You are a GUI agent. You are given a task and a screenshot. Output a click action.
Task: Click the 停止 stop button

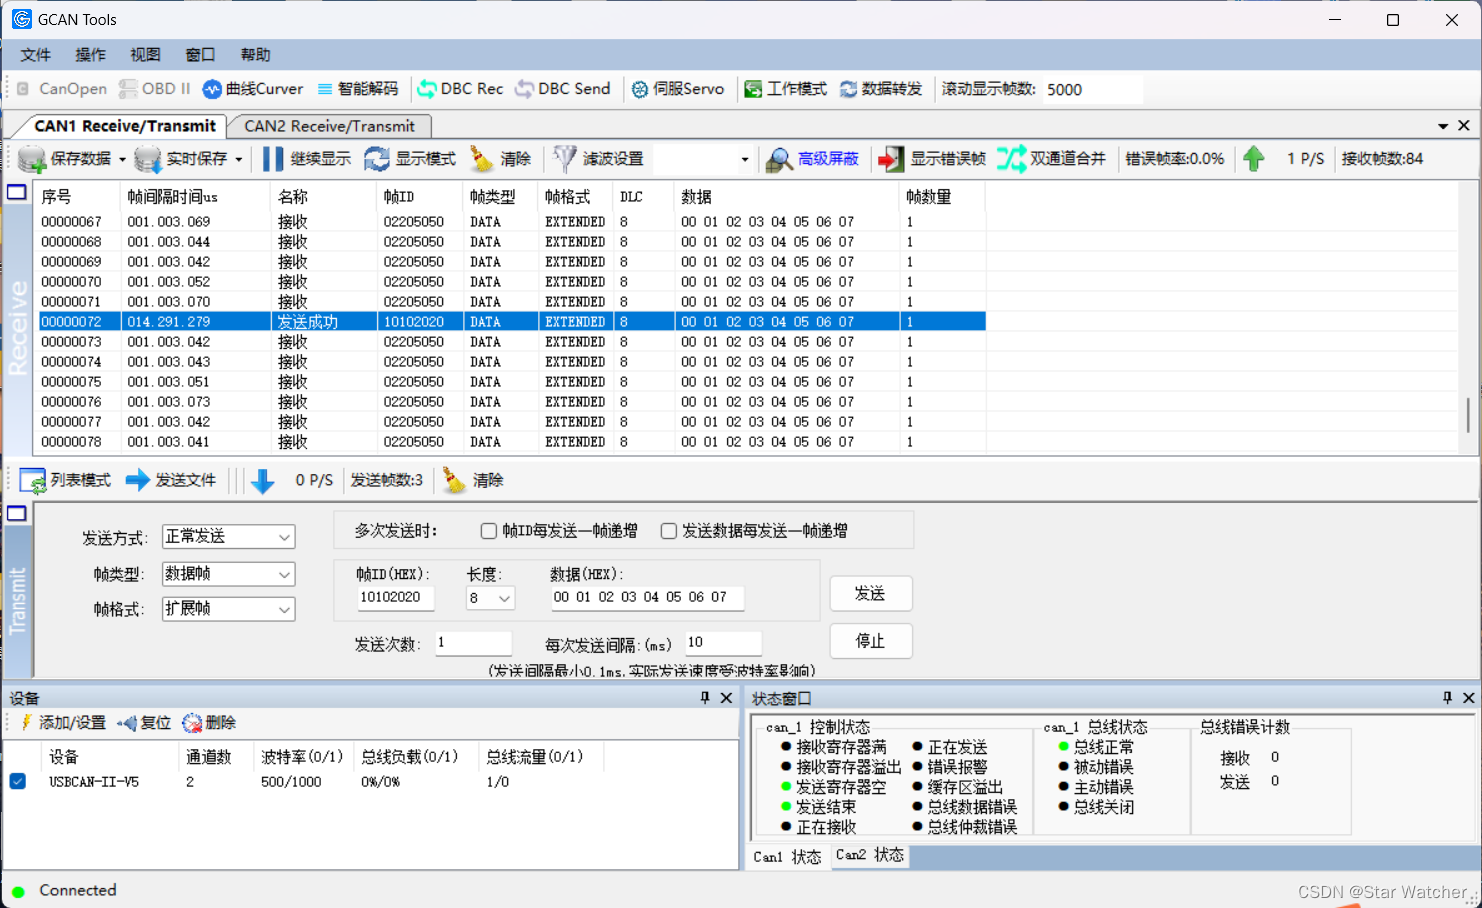pyautogui.click(x=870, y=641)
